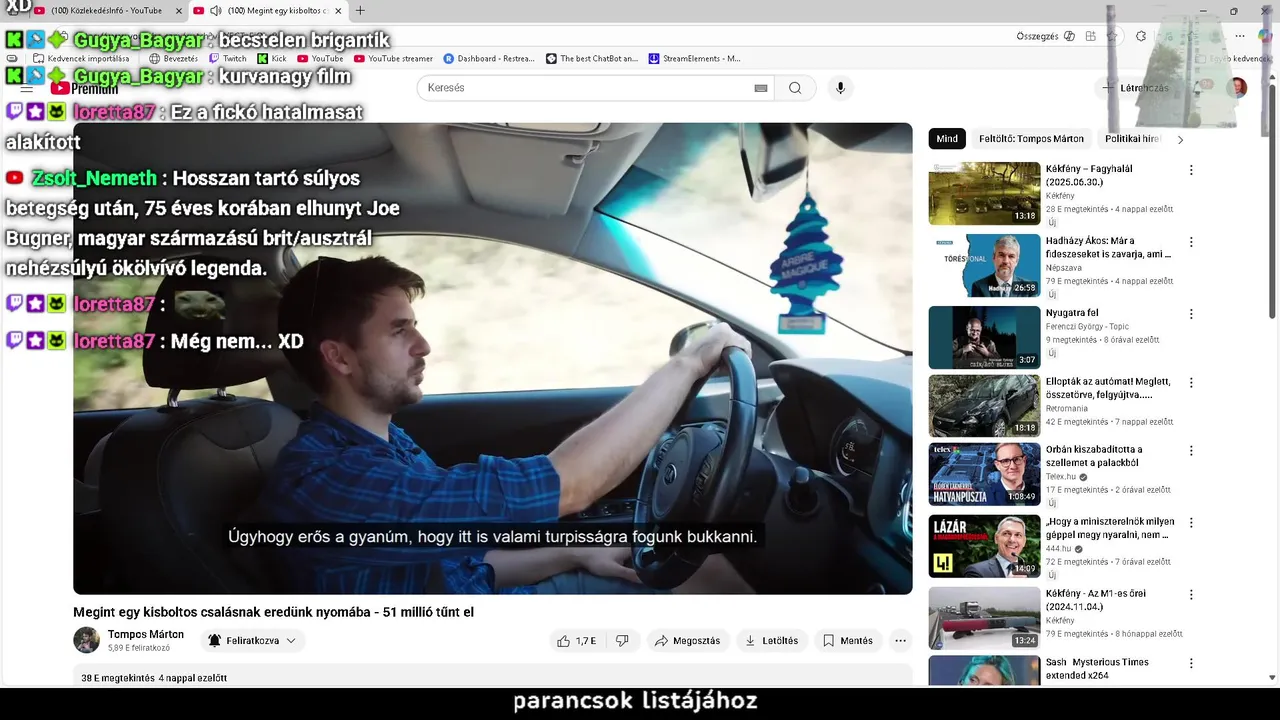Image resolution: width=1280 pixels, height=720 pixels.
Task: Open the Hadházy Ákos video thumbnail
Action: tap(984, 265)
